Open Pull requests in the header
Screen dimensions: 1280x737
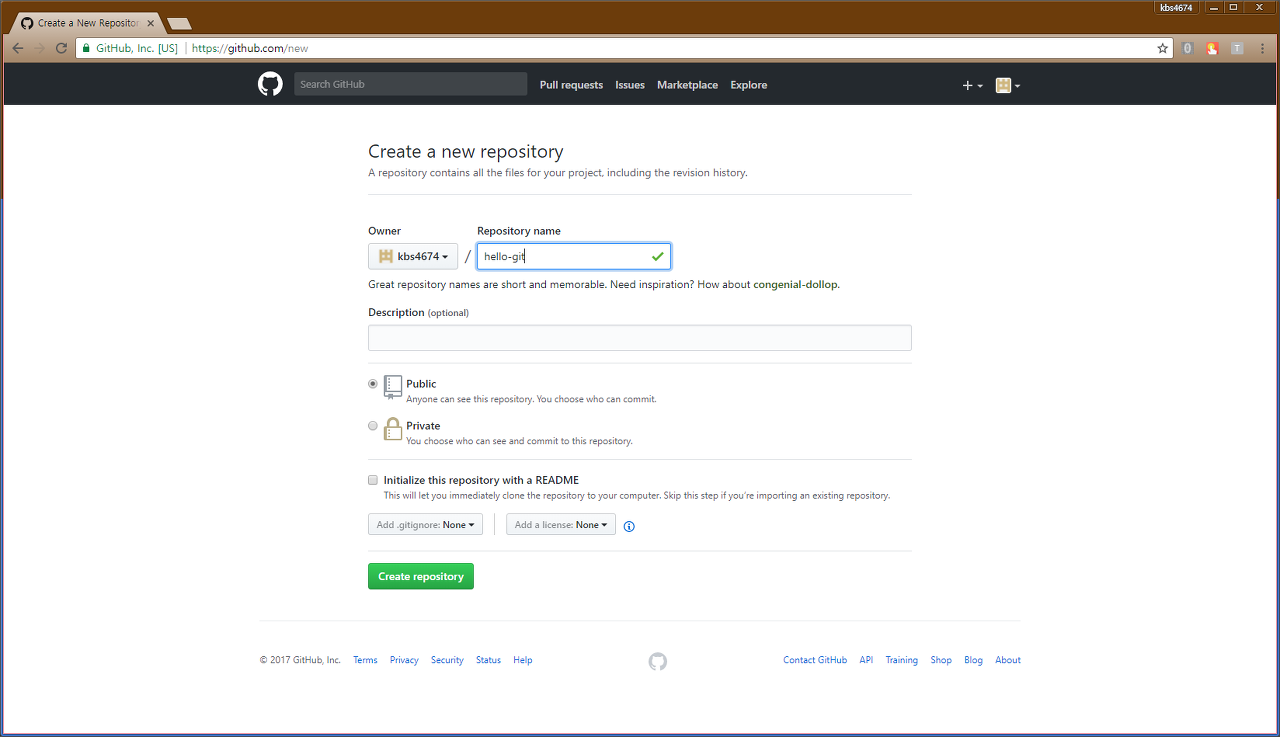click(x=571, y=85)
